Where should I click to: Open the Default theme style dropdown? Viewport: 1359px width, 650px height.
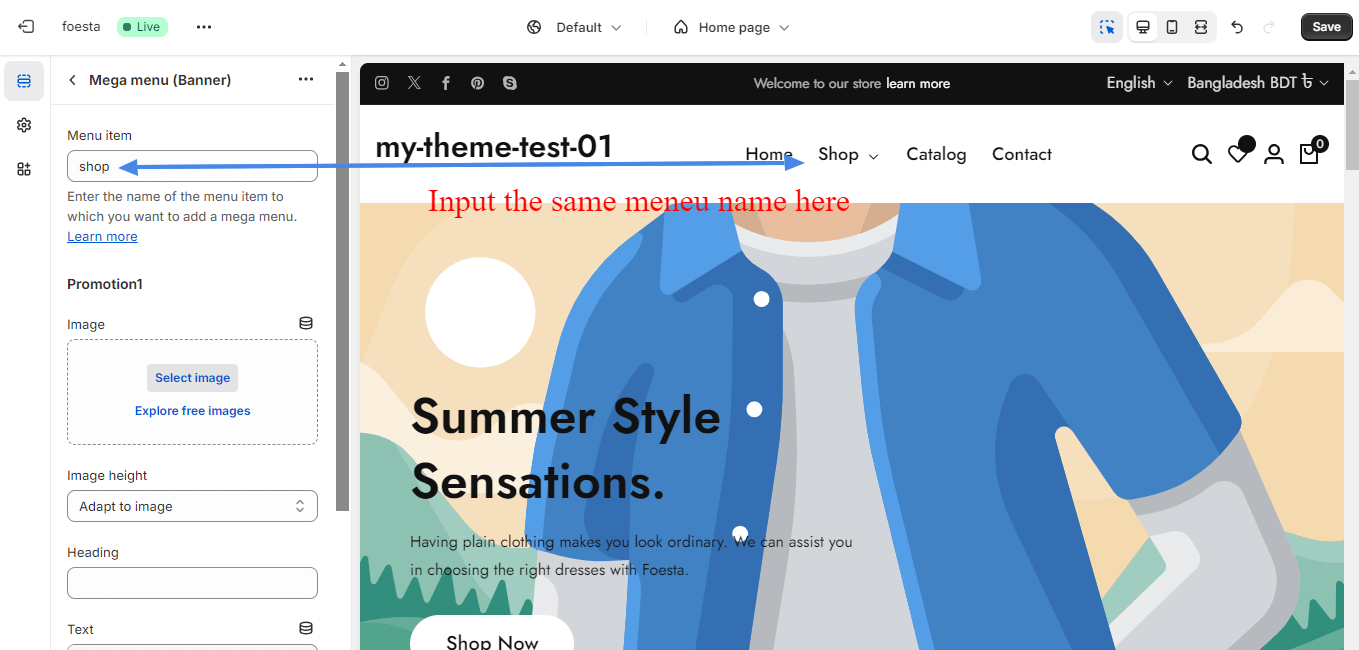point(575,27)
